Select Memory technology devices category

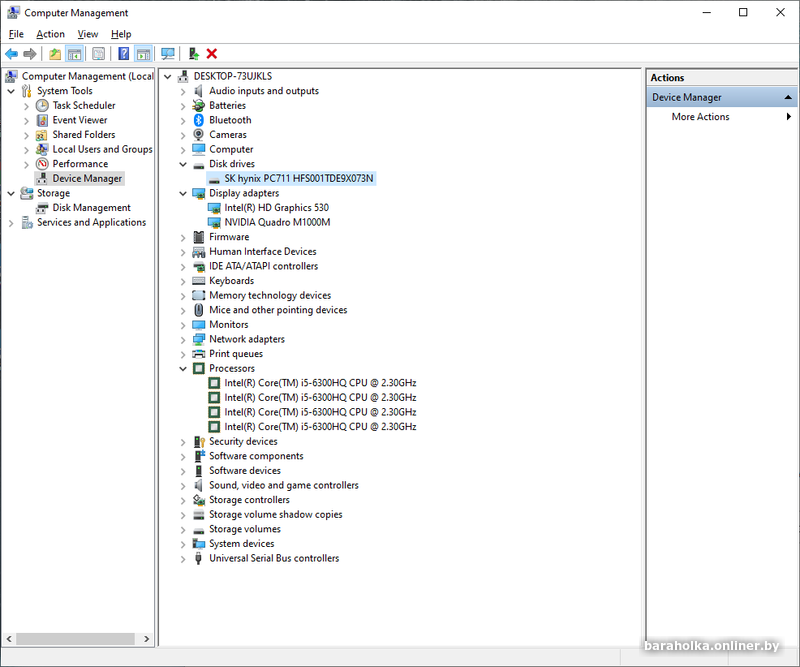click(270, 295)
